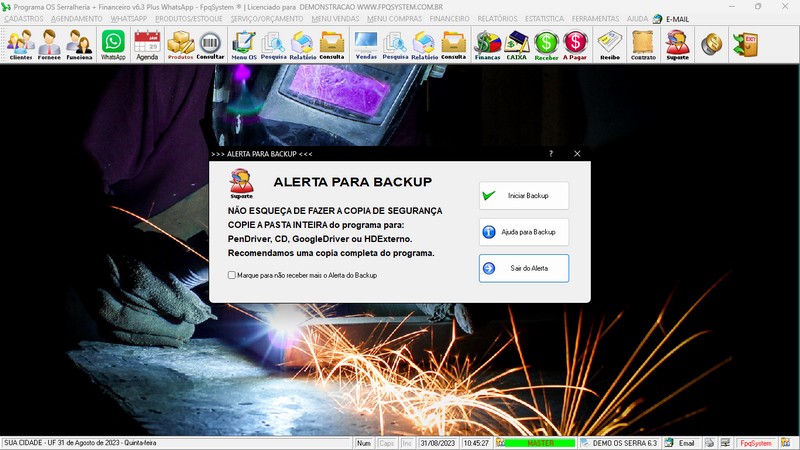This screenshot has height=450, width=800.
Task: Open the Suporte toolbar icon
Action: pyautogui.click(x=677, y=44)
